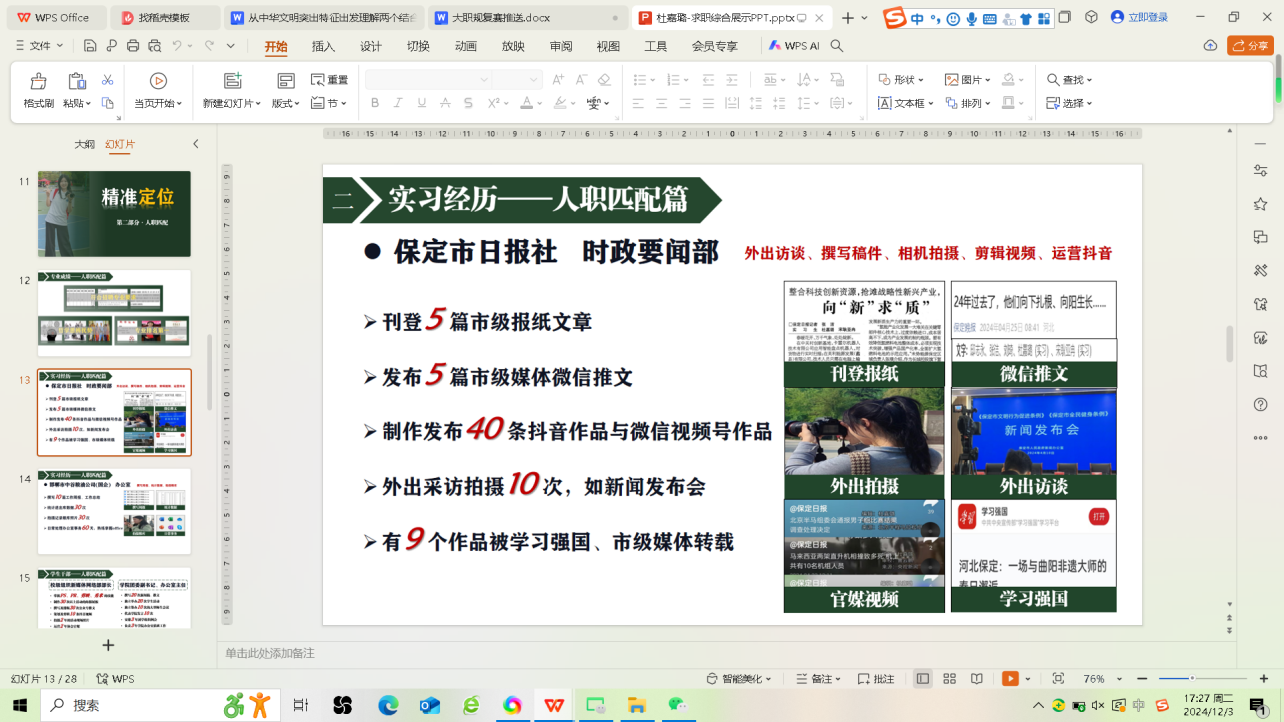The image size is (1284, 722).
Task: Click the zoom slider in status bar
Action: (1192, 679)
